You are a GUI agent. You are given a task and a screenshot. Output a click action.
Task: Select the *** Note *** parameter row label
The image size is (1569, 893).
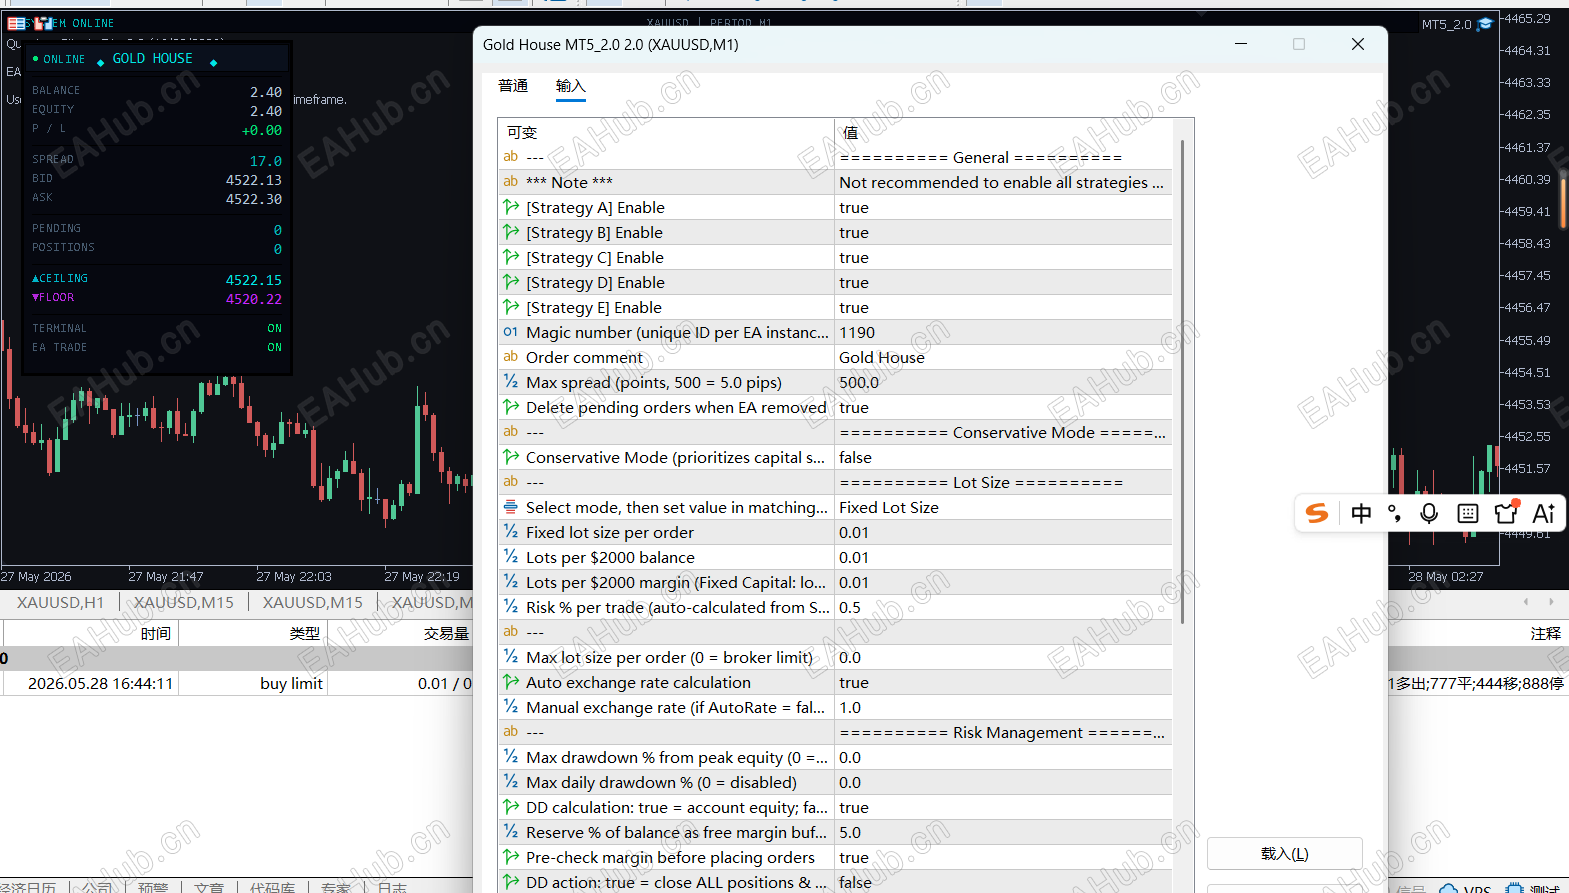(x=569, y=182)
